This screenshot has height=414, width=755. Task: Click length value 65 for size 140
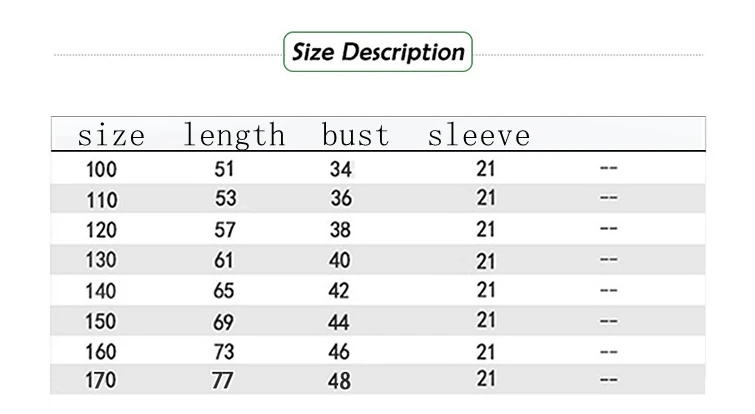[x=225, y=291]
